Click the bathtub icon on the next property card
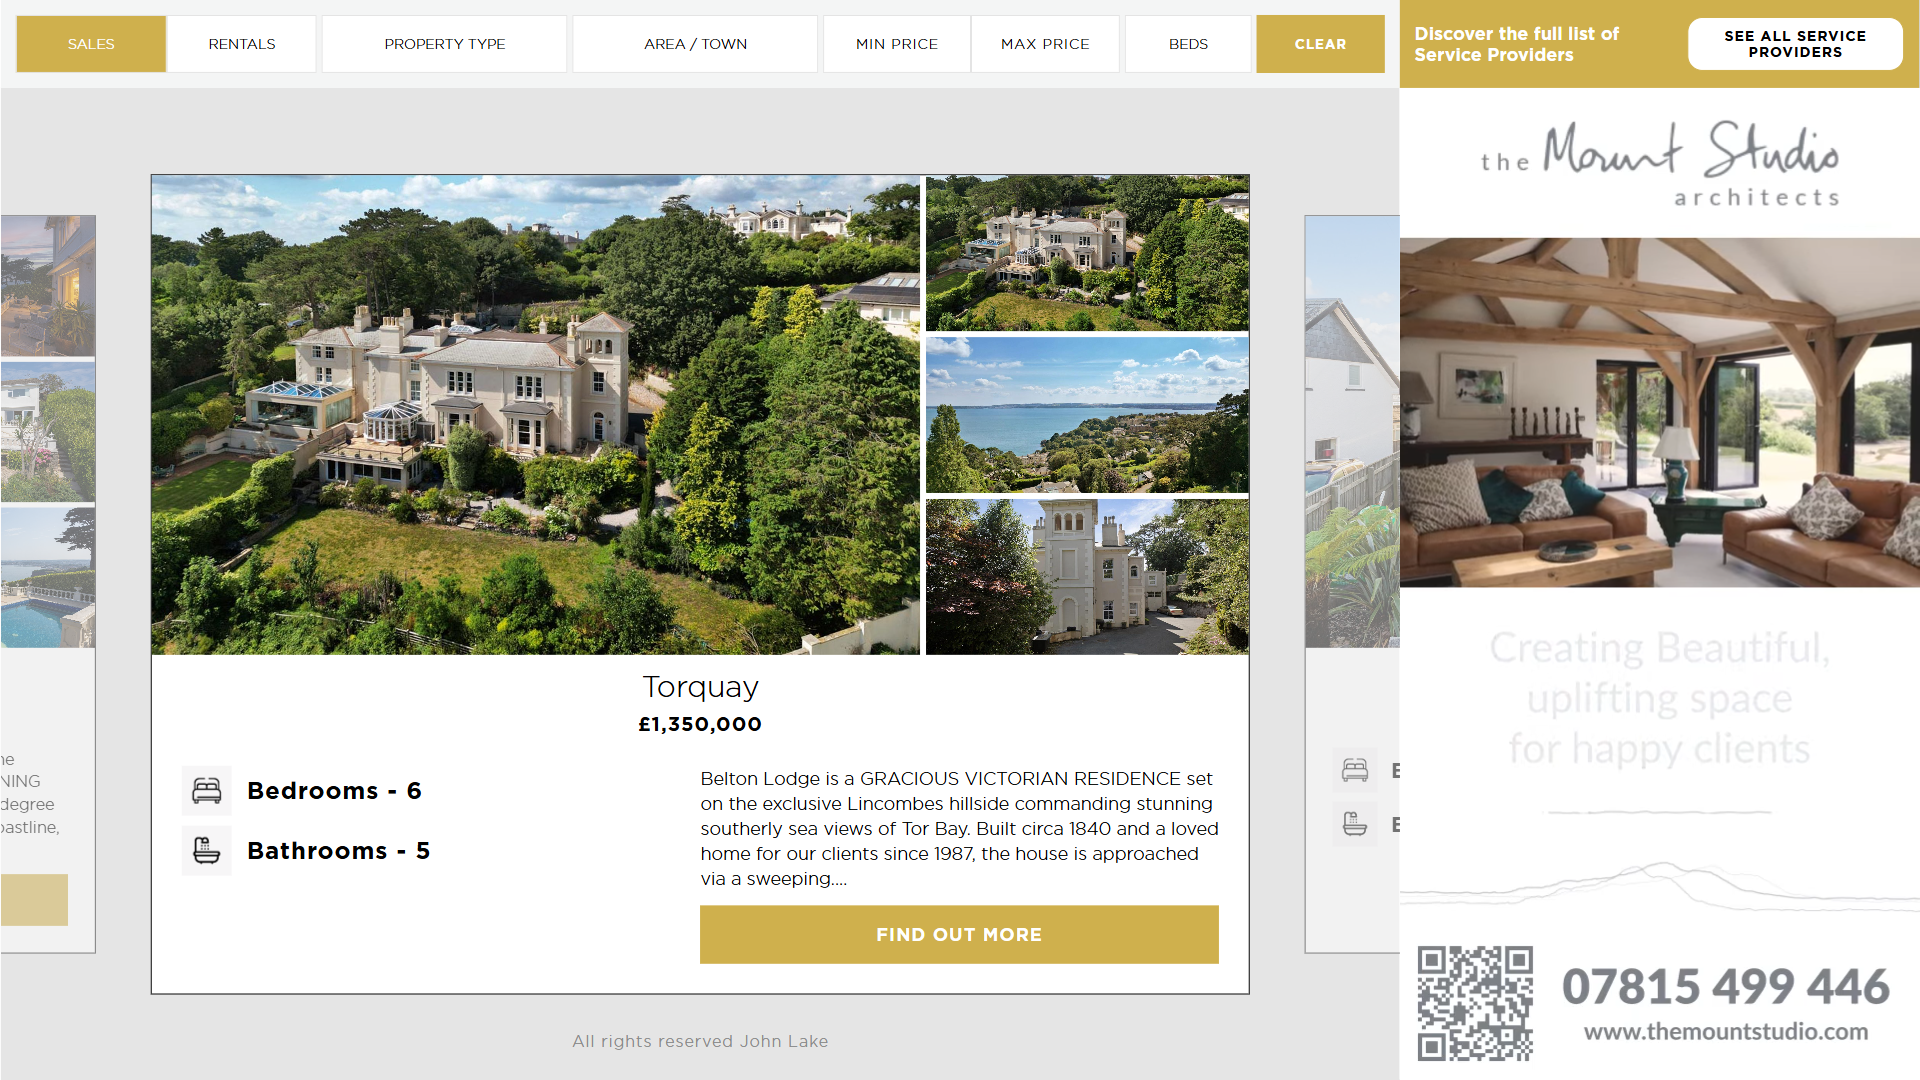1920x1080 pixels. tap(1355, 824)
